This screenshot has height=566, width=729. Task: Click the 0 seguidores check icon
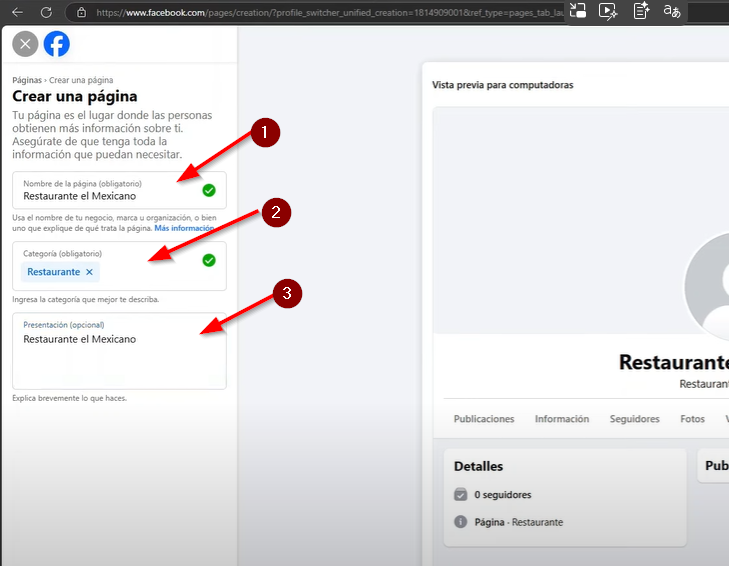click(460, 494)
